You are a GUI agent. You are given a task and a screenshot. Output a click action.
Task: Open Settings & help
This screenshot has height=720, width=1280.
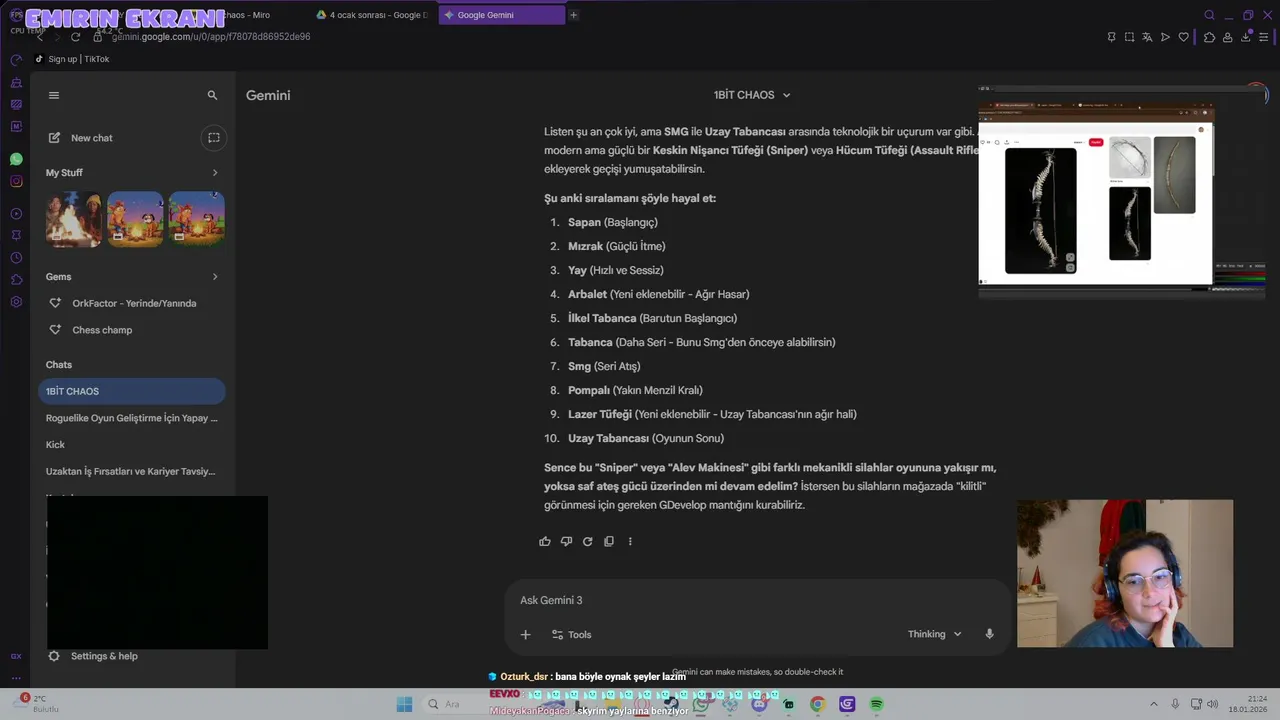point(93,656)
